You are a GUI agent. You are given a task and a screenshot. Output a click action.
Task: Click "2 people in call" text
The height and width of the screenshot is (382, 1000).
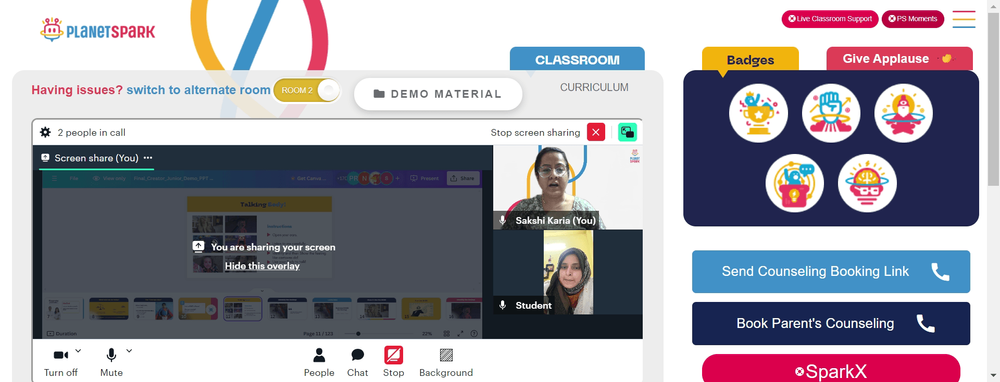point(91,133)
